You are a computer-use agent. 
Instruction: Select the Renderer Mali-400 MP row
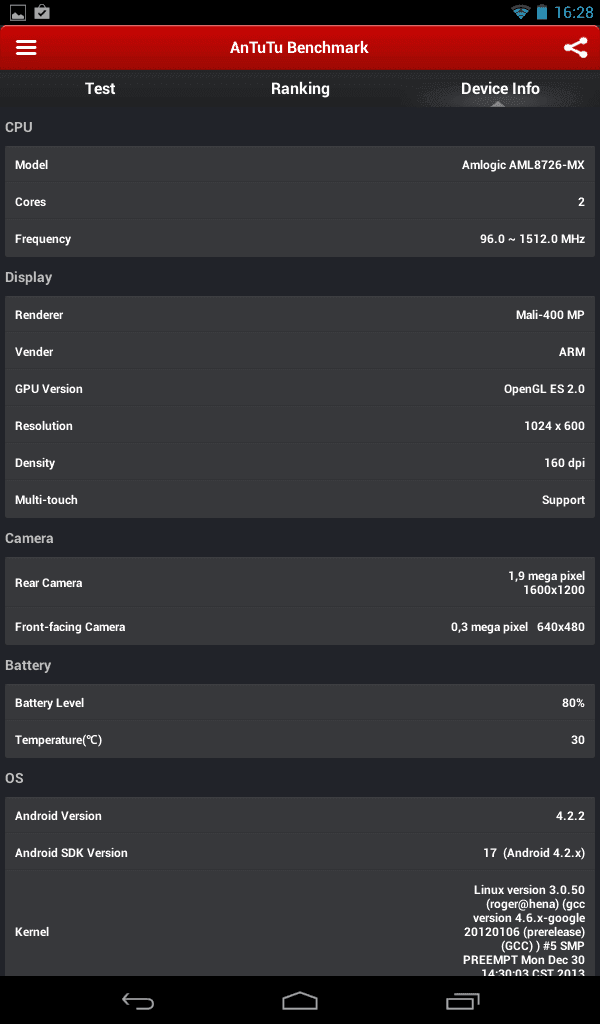(x=300, y=315)
